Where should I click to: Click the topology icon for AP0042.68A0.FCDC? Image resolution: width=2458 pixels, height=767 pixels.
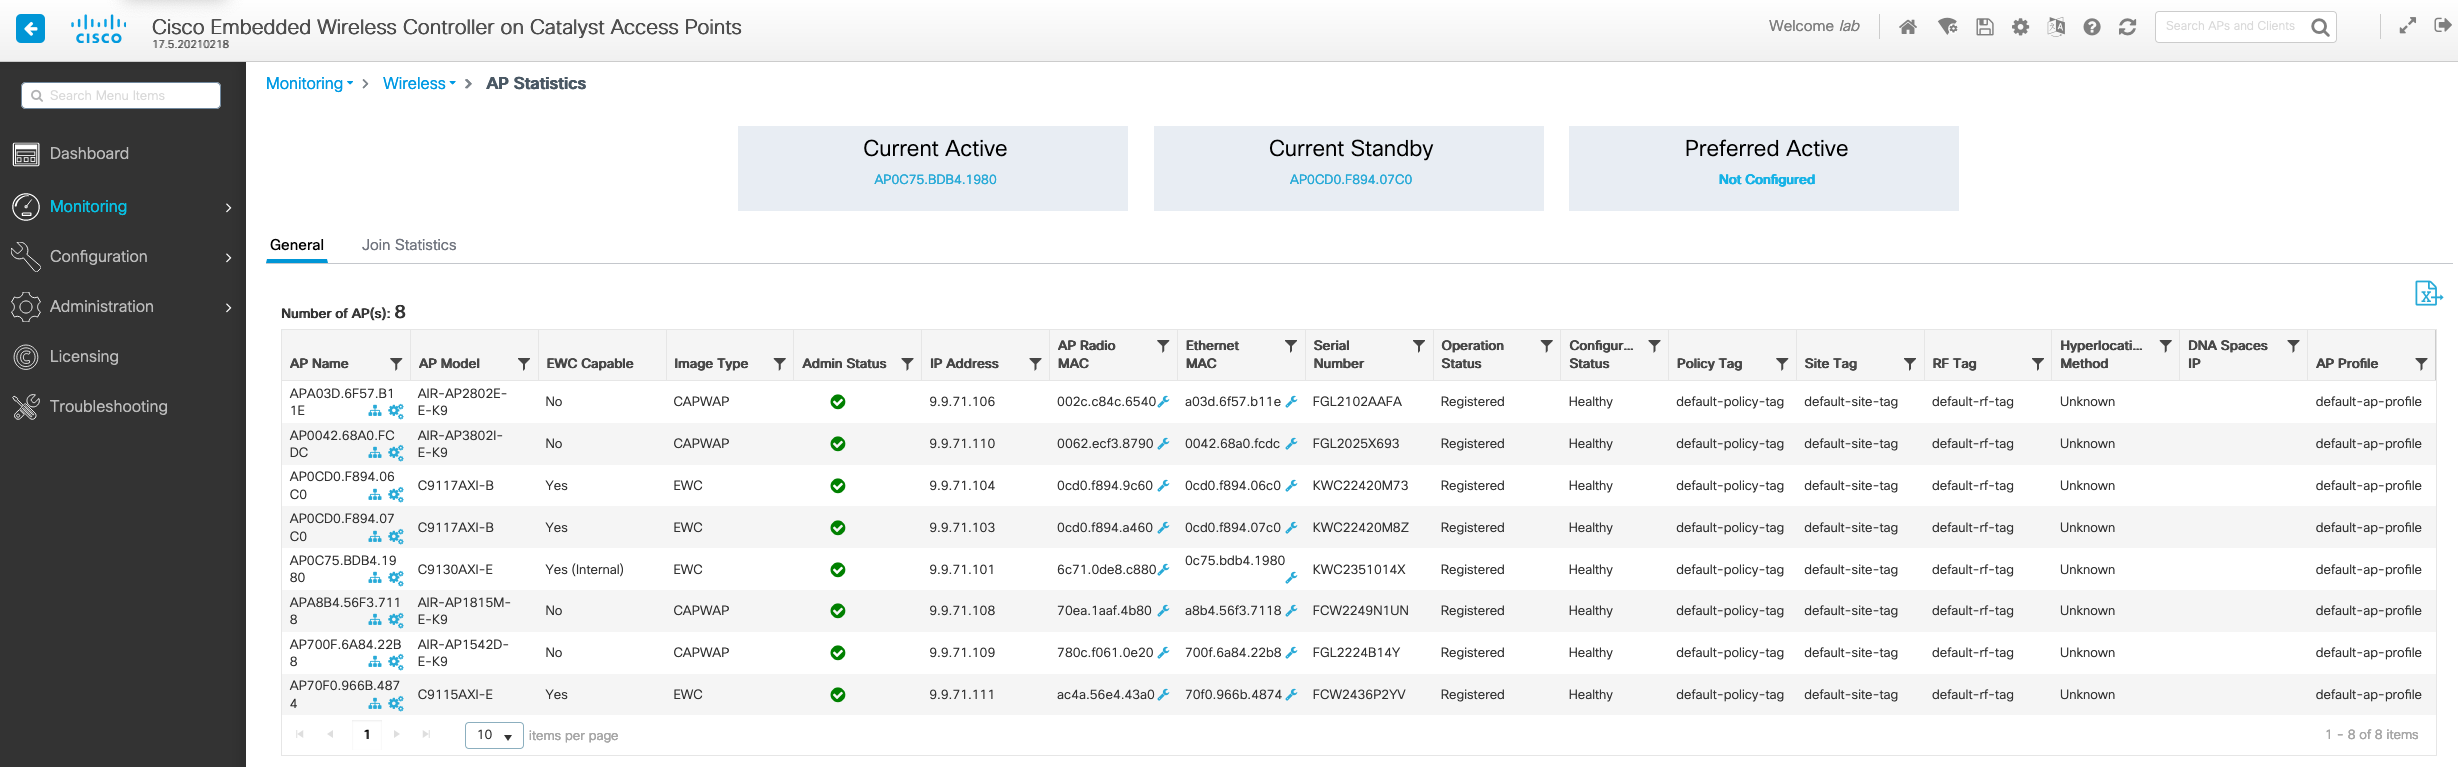[x=375, y=453]
